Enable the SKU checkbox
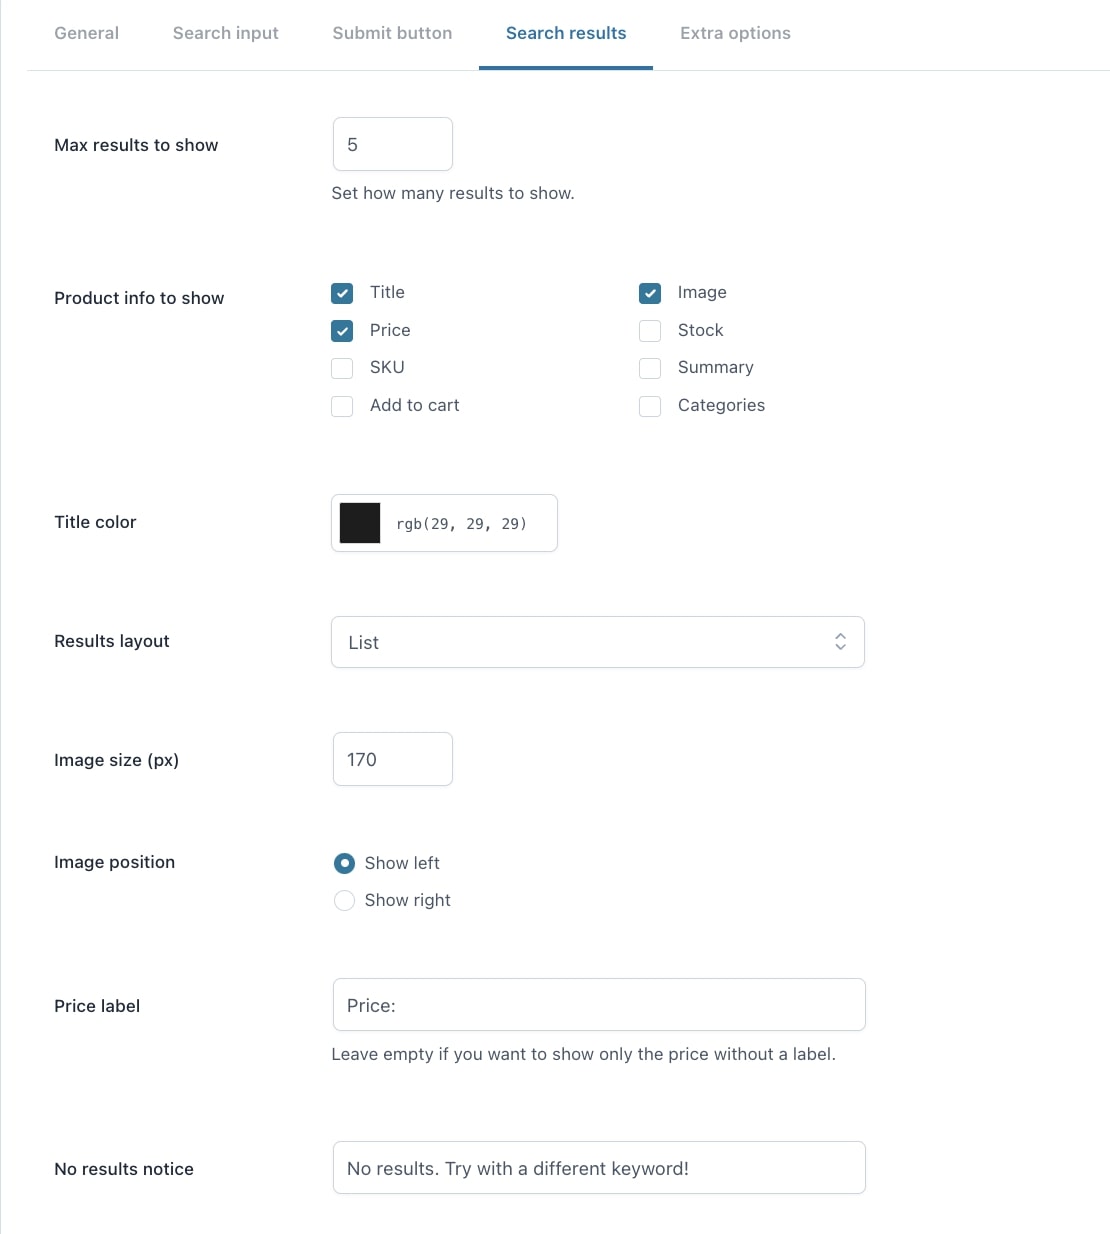 342,368
